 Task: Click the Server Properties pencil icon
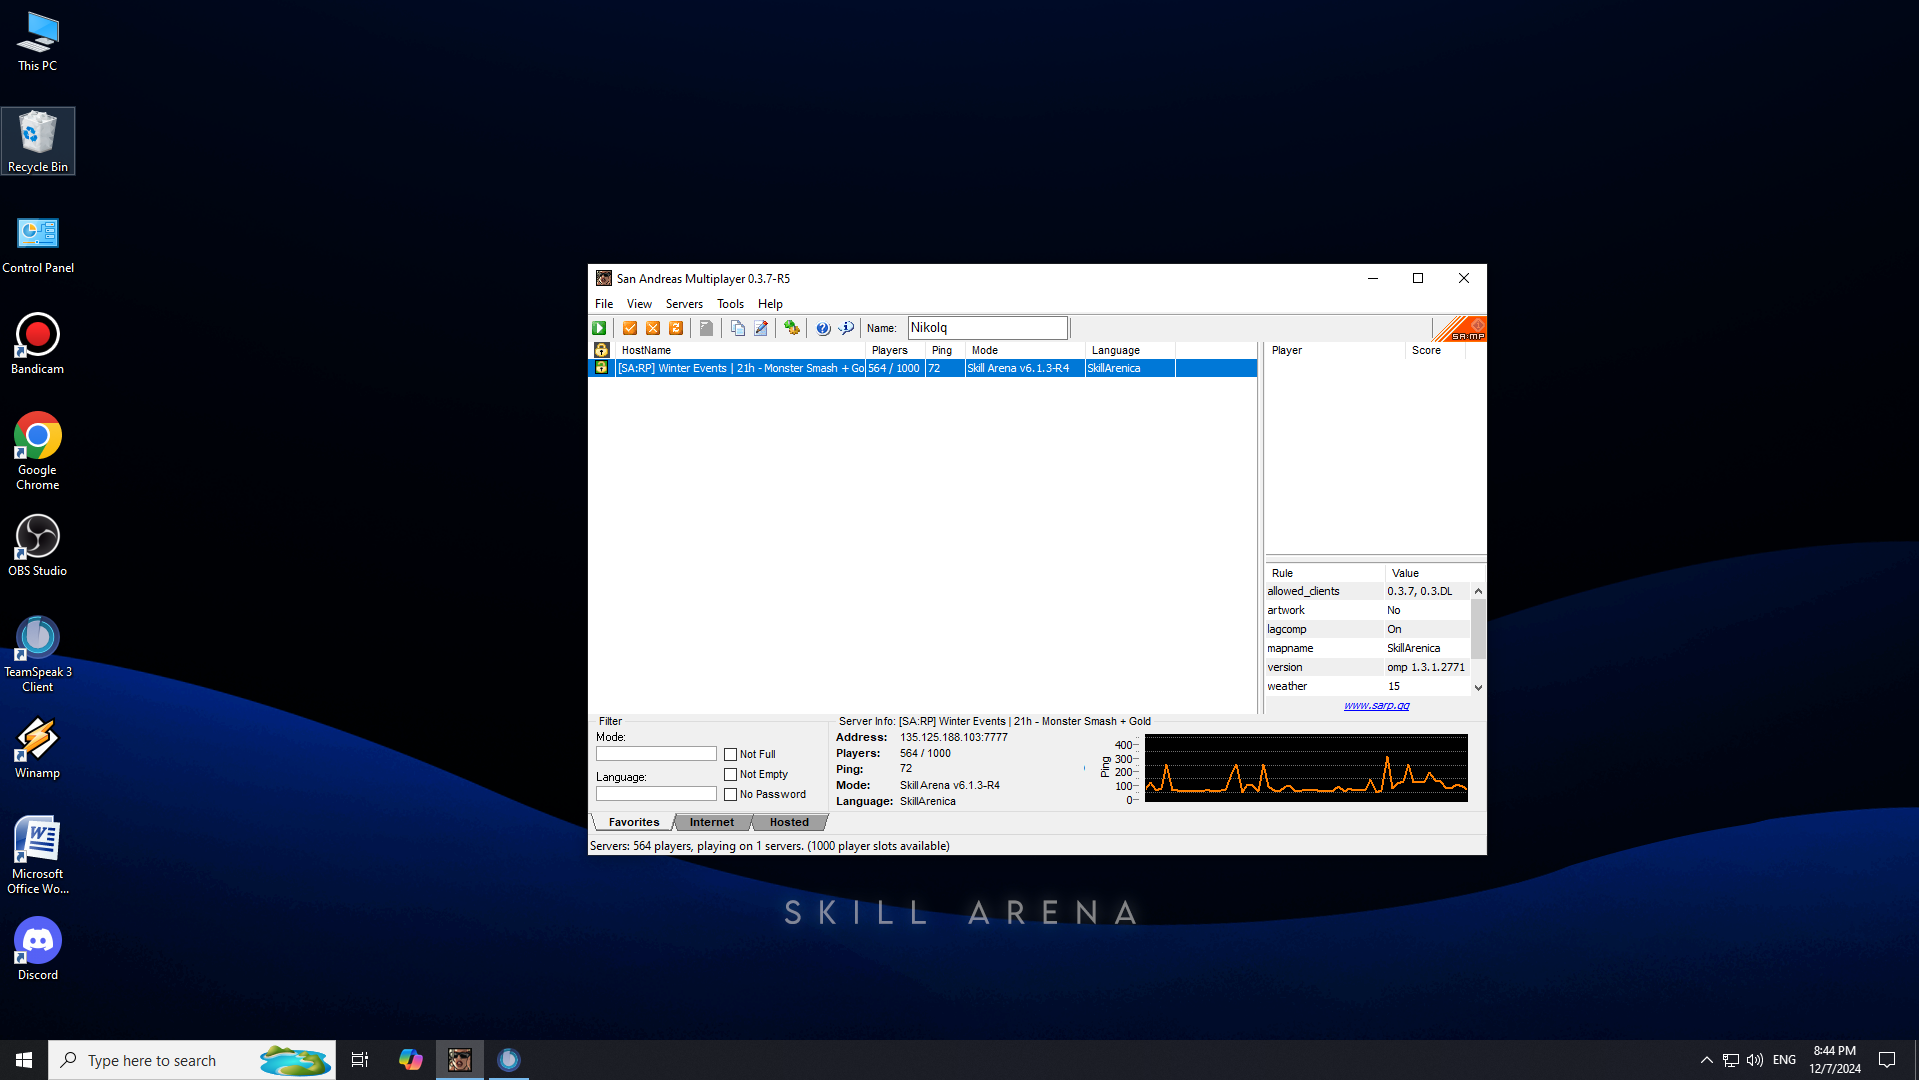(761, 328)
